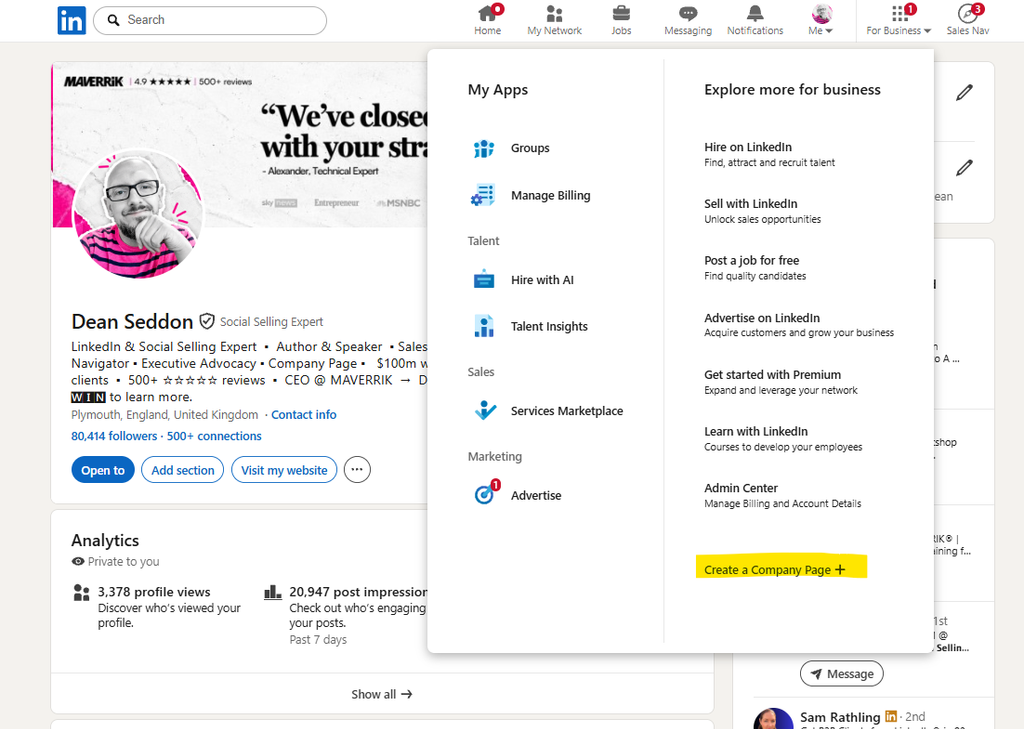
Task: Click Show all analytics link
Action: [x=381, y=694]
